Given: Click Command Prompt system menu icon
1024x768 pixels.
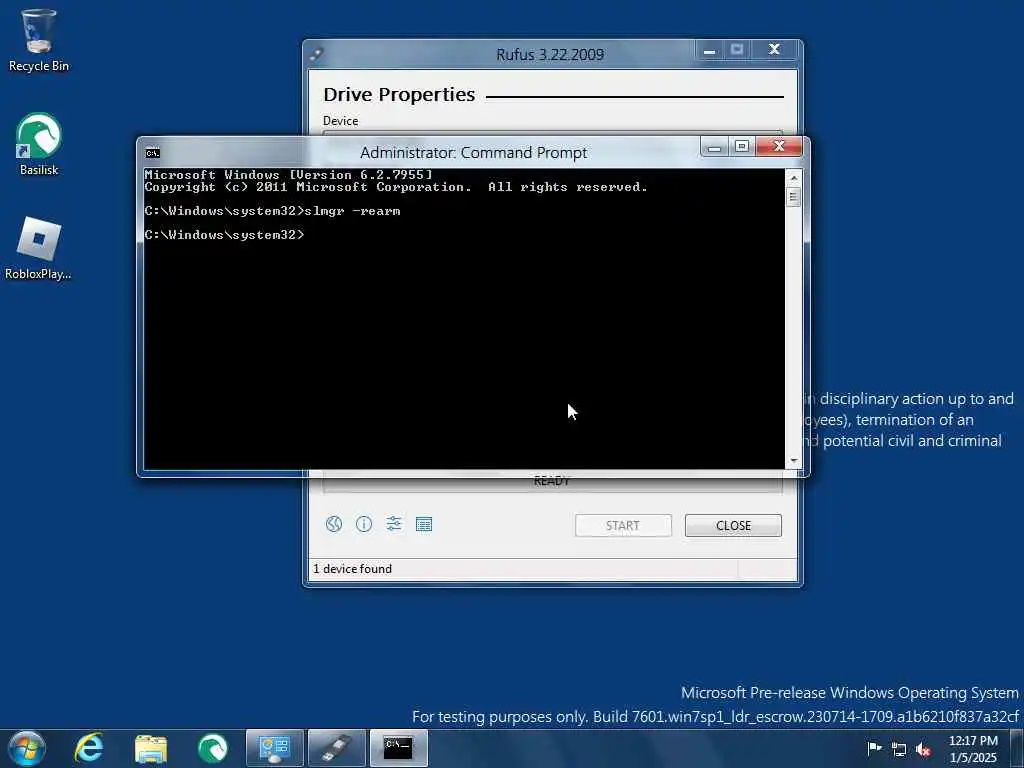Looking at the screenshot, I should [x=152, y=153].
